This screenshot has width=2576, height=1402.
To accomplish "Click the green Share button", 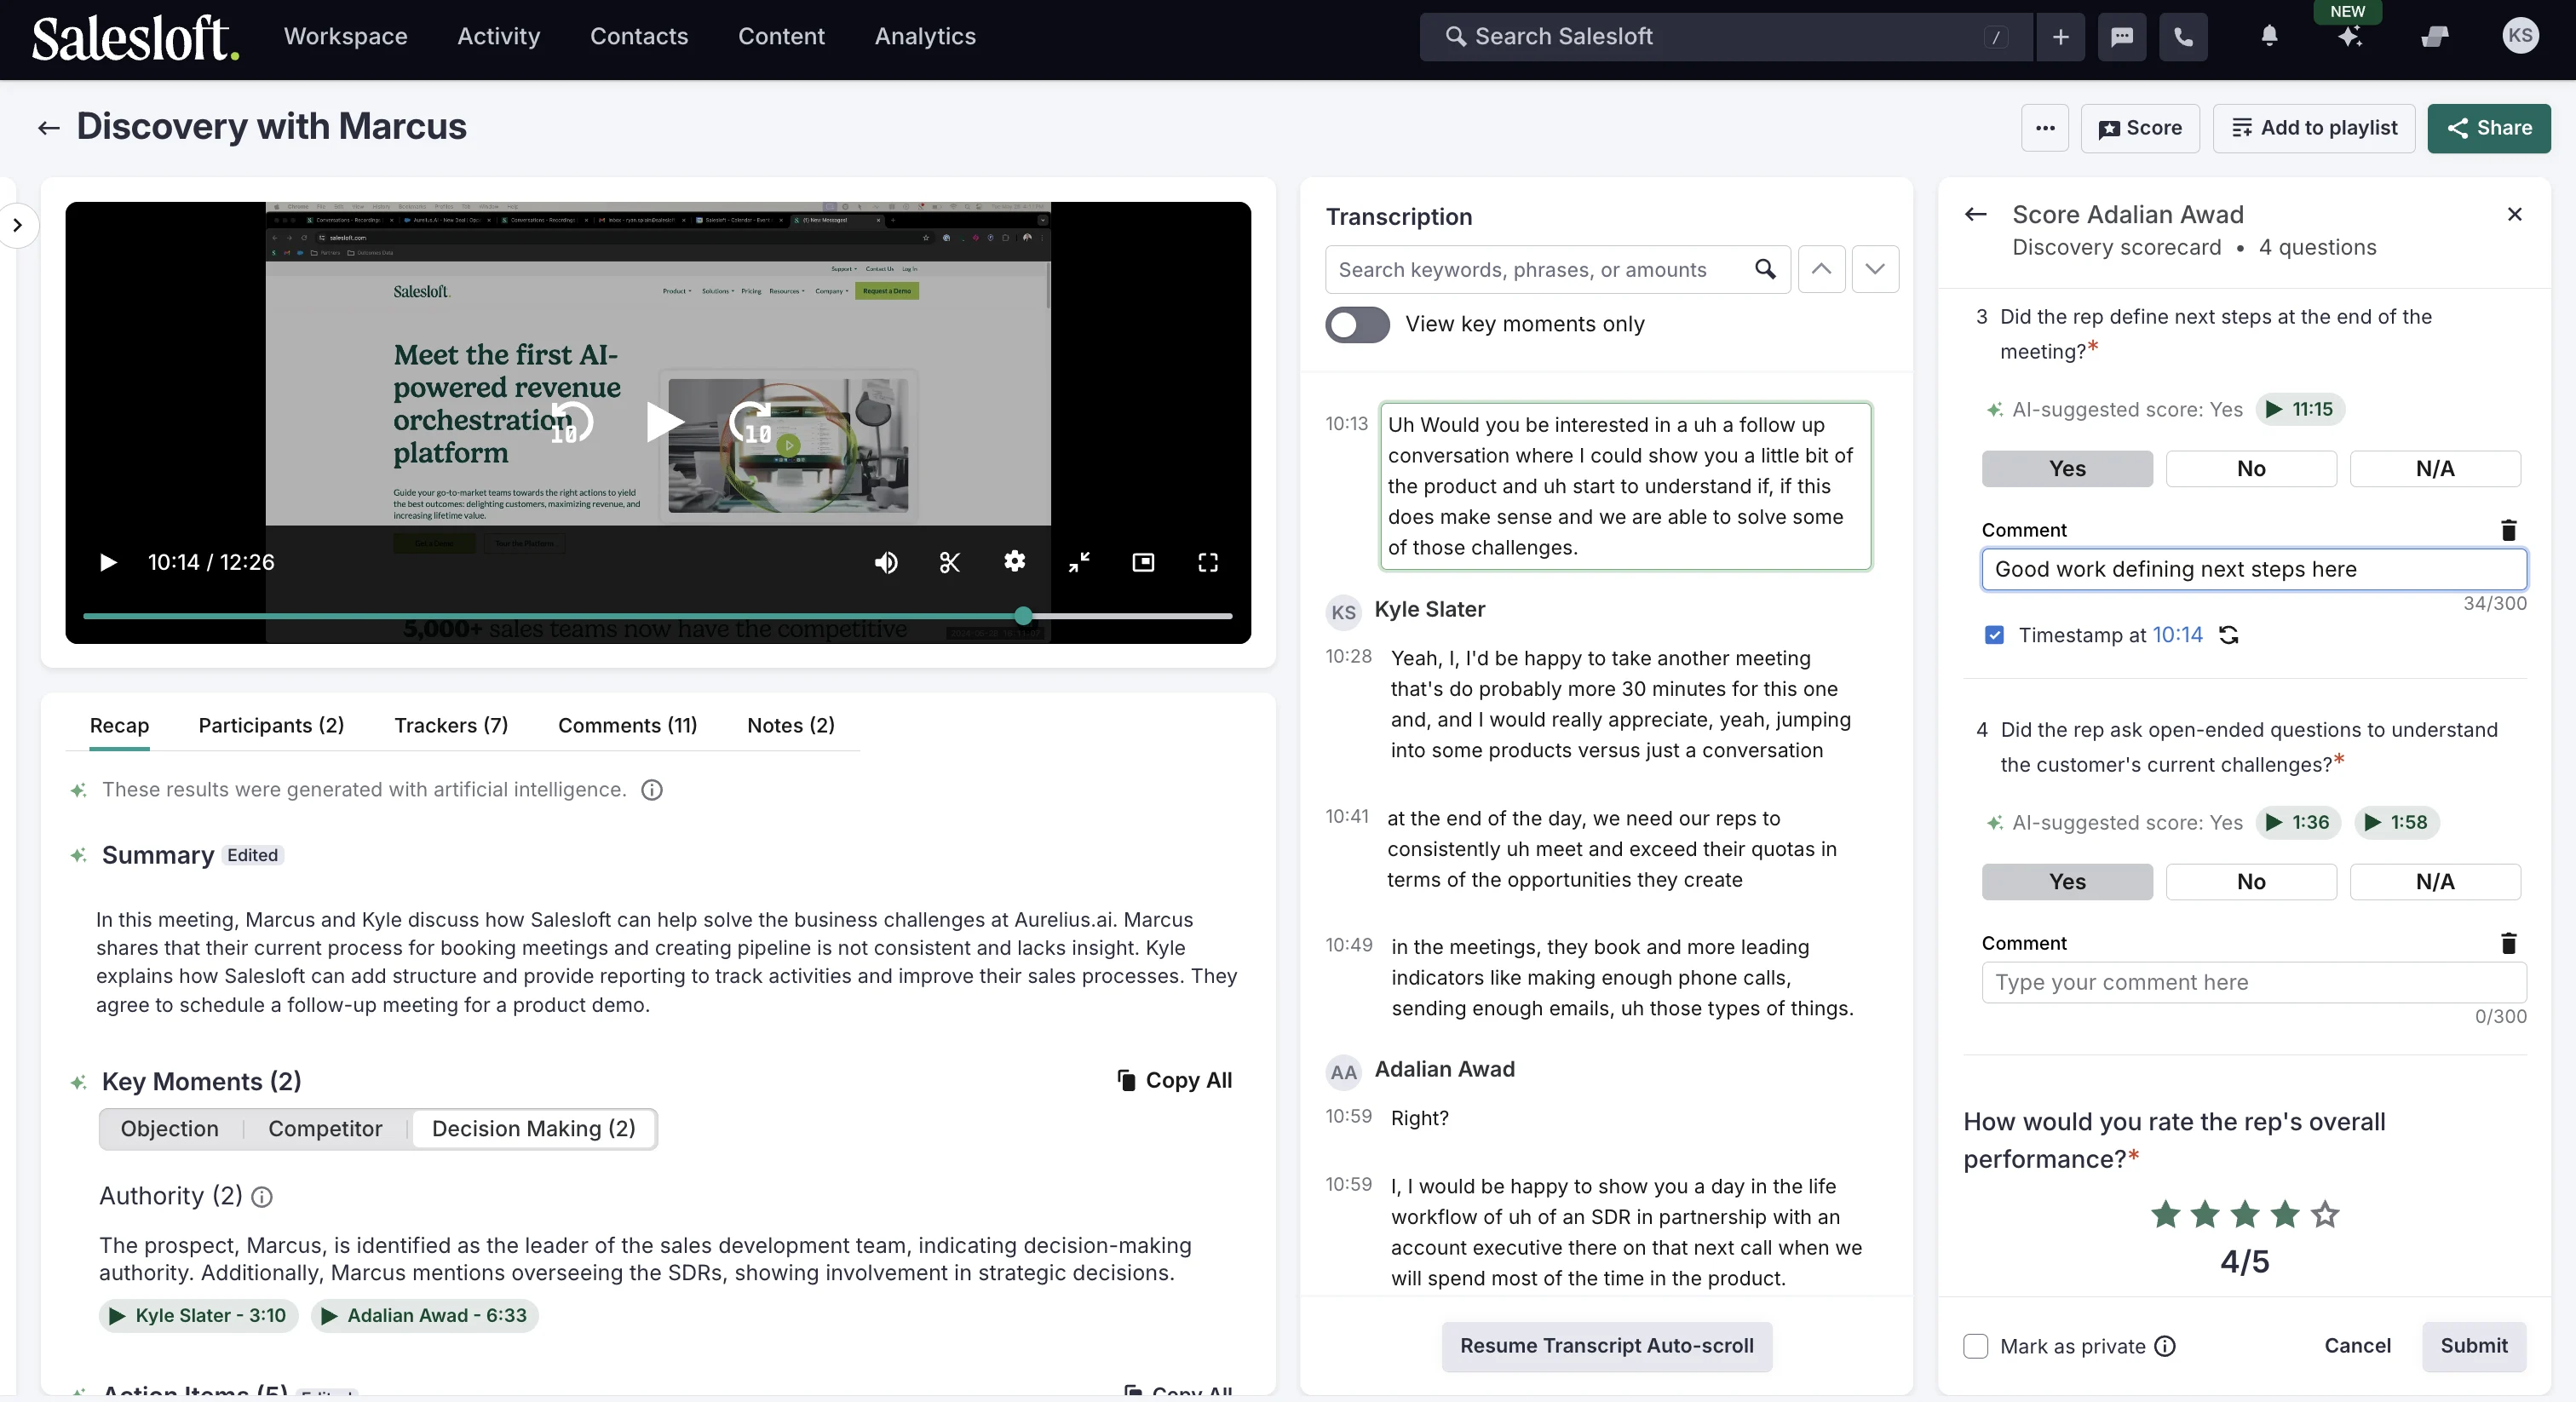I will [x=2488, y=128].
